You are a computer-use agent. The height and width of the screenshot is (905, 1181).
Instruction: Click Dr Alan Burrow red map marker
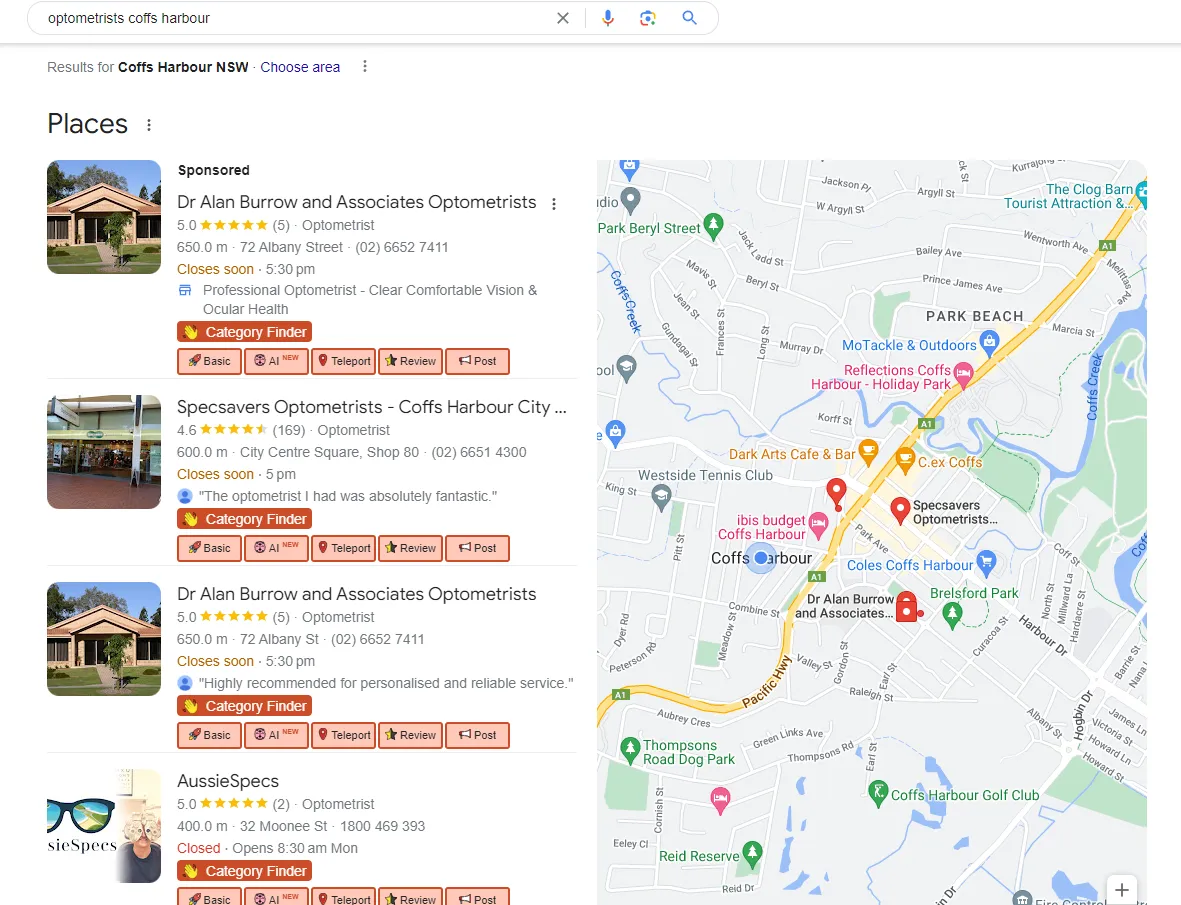(x=907, y=606)
